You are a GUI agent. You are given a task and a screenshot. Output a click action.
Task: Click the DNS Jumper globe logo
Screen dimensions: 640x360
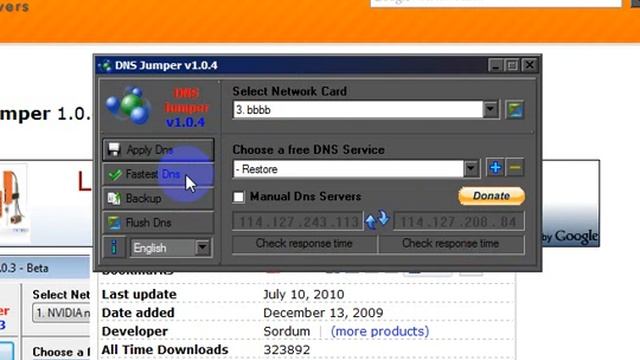tap(129, 106)
